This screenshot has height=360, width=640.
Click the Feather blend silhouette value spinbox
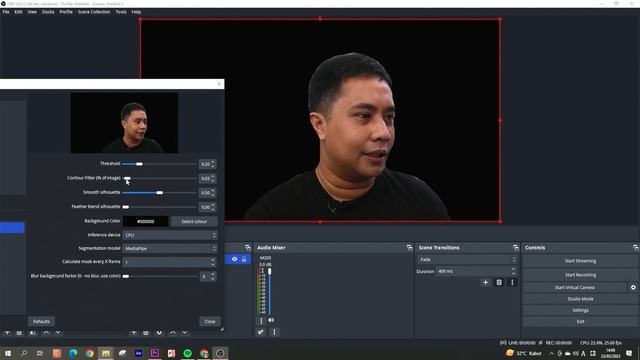207,207
